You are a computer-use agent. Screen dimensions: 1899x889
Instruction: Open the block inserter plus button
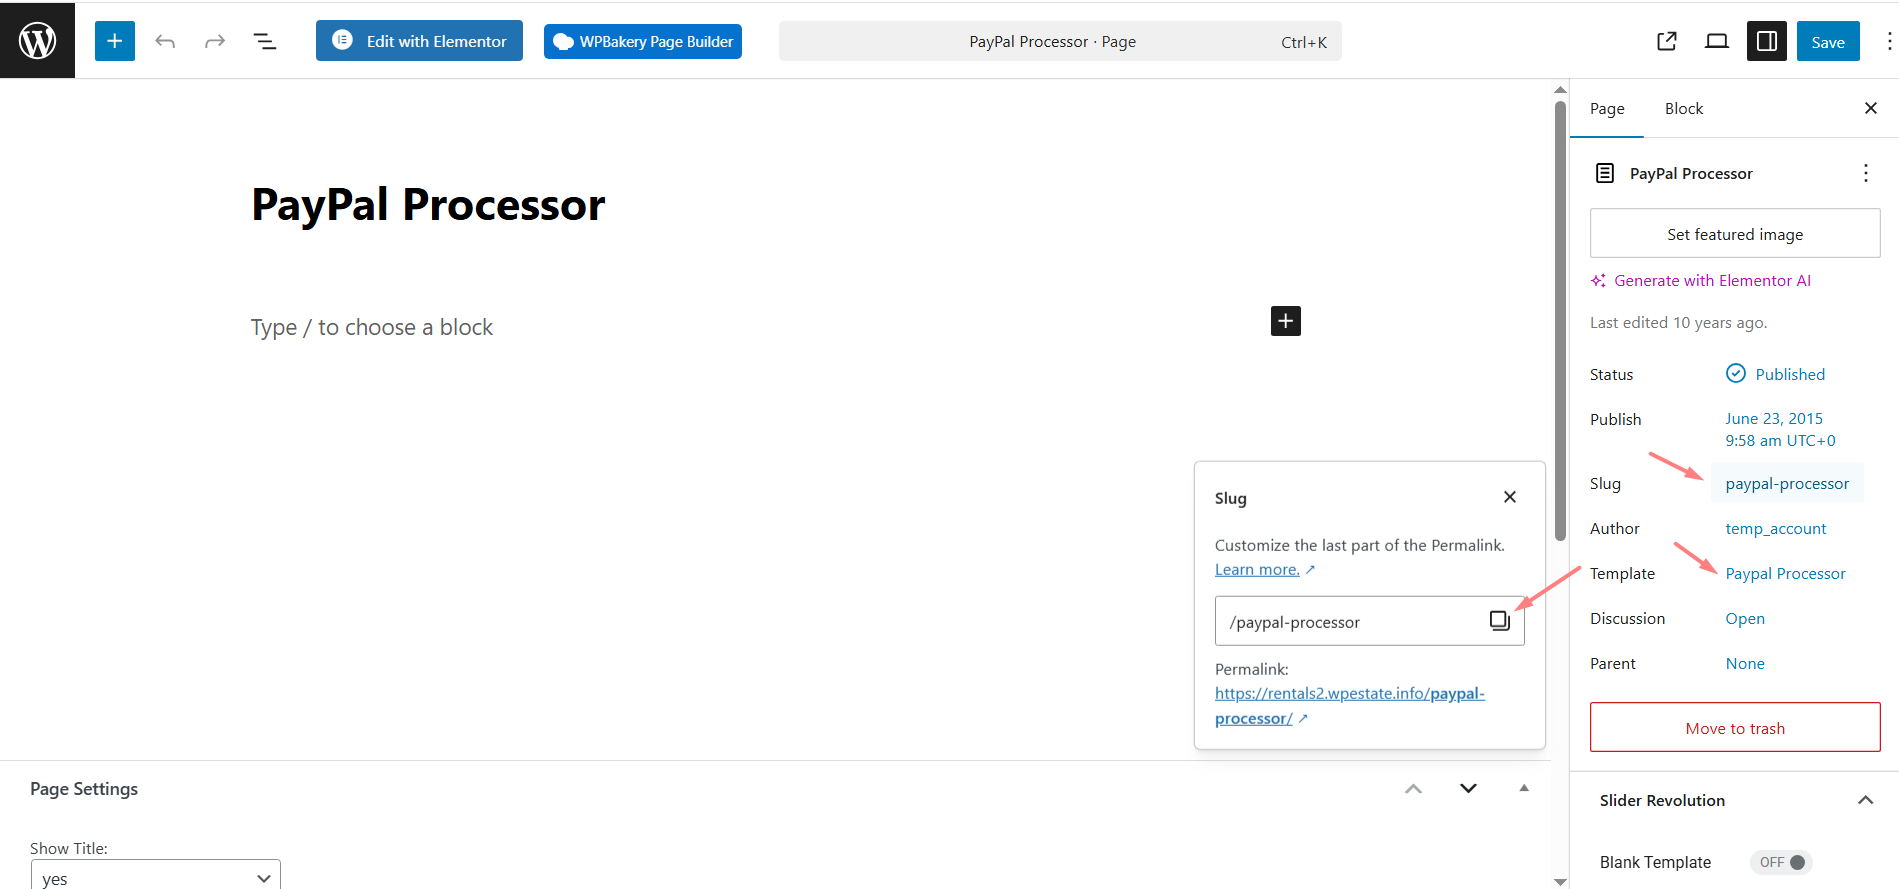(x=115, y=41)
